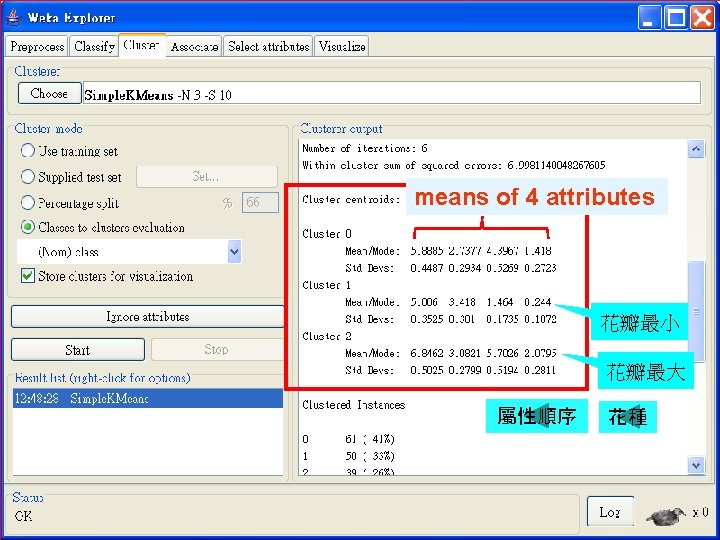Start the clustering run

tap(78, 350)
